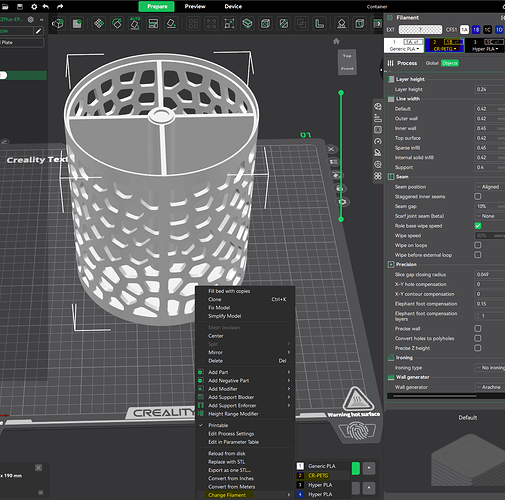
Task: Switch process settings to Global
Action: click(432, 63)
